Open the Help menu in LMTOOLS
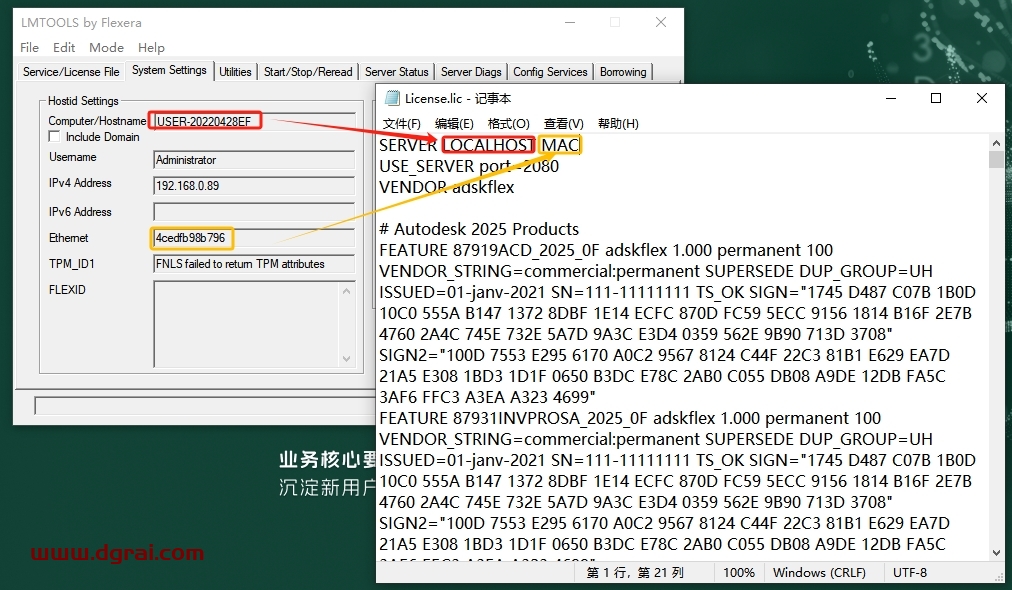 pyautogui.click(x=151, y=48)
